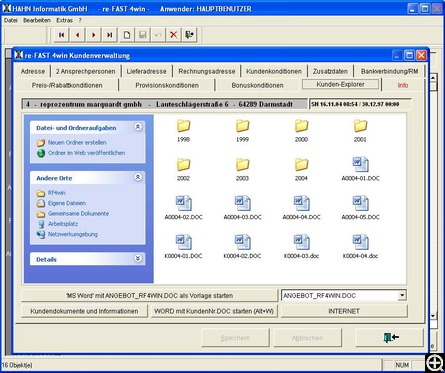Open the Extras menu
Image resolution: width=445 pixels, height=373 pixels.
64,20
